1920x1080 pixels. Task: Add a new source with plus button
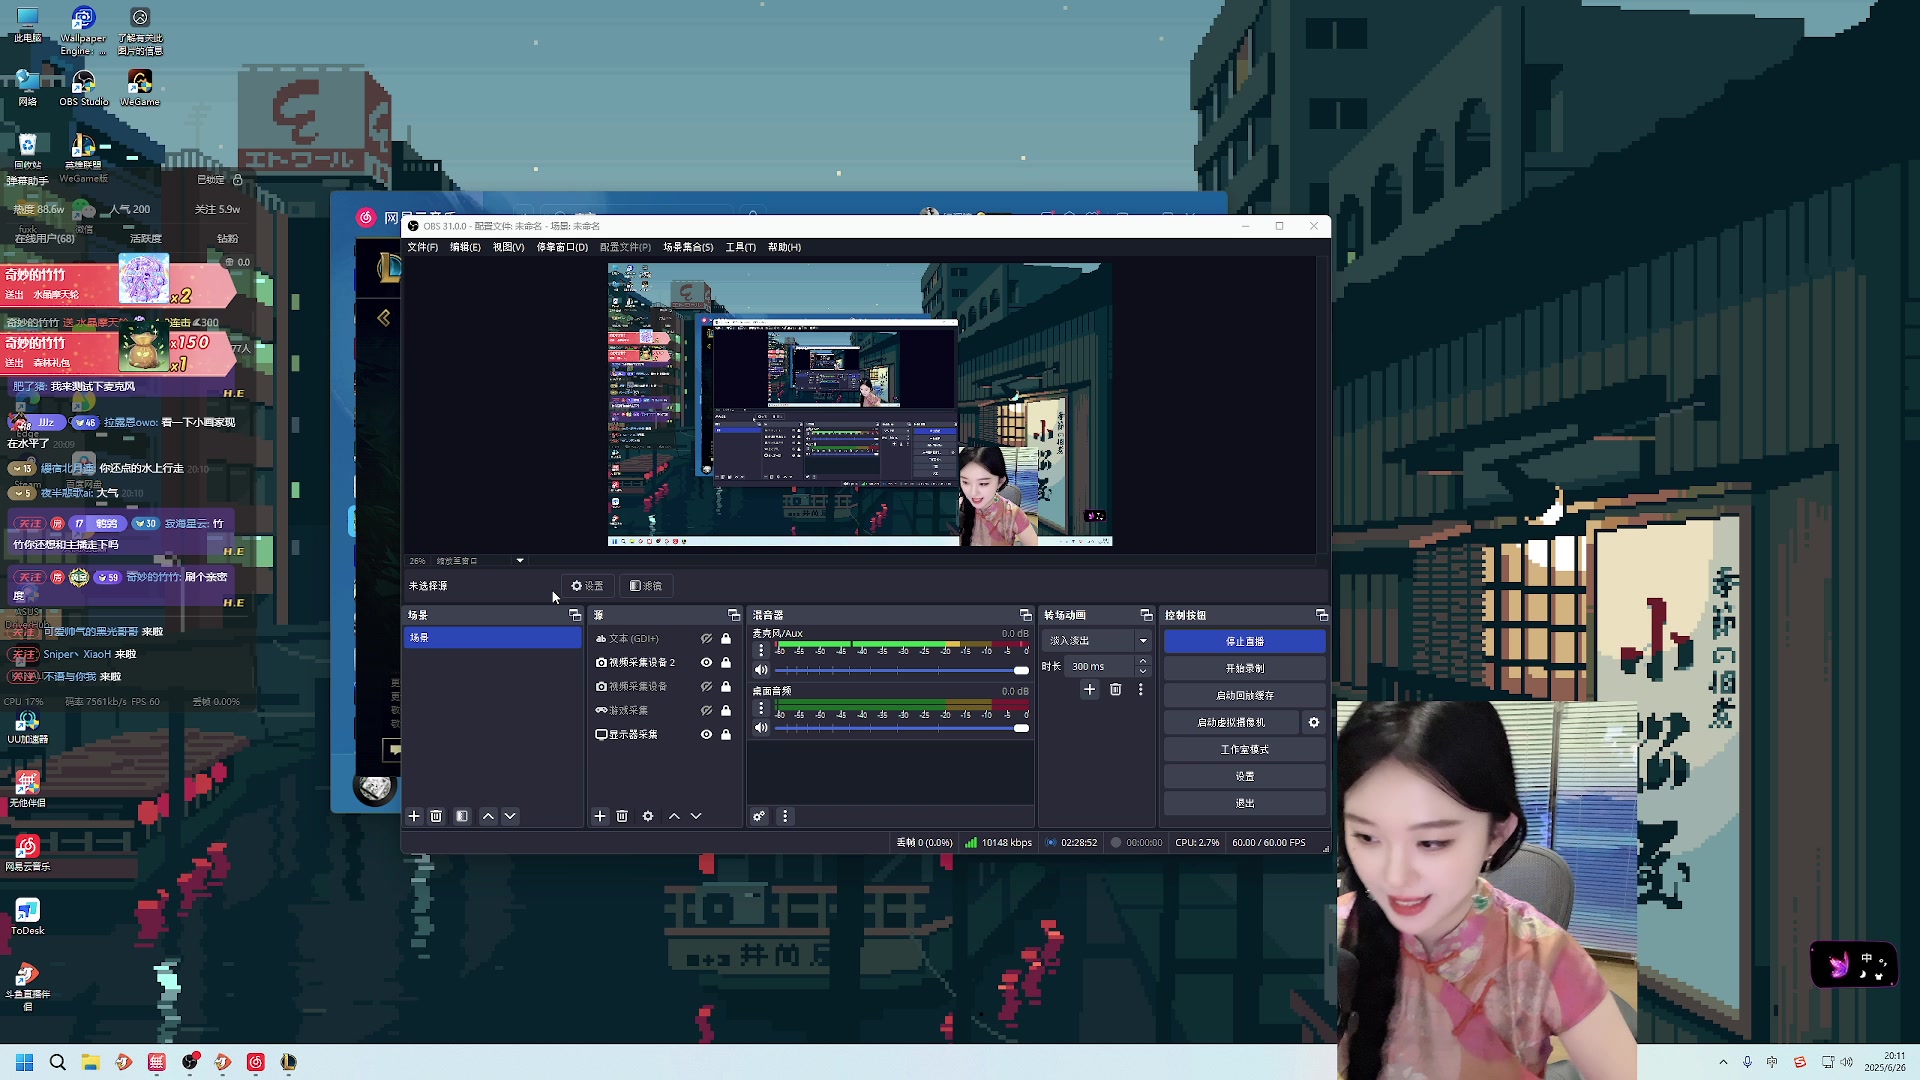click(x=600, y=816)
